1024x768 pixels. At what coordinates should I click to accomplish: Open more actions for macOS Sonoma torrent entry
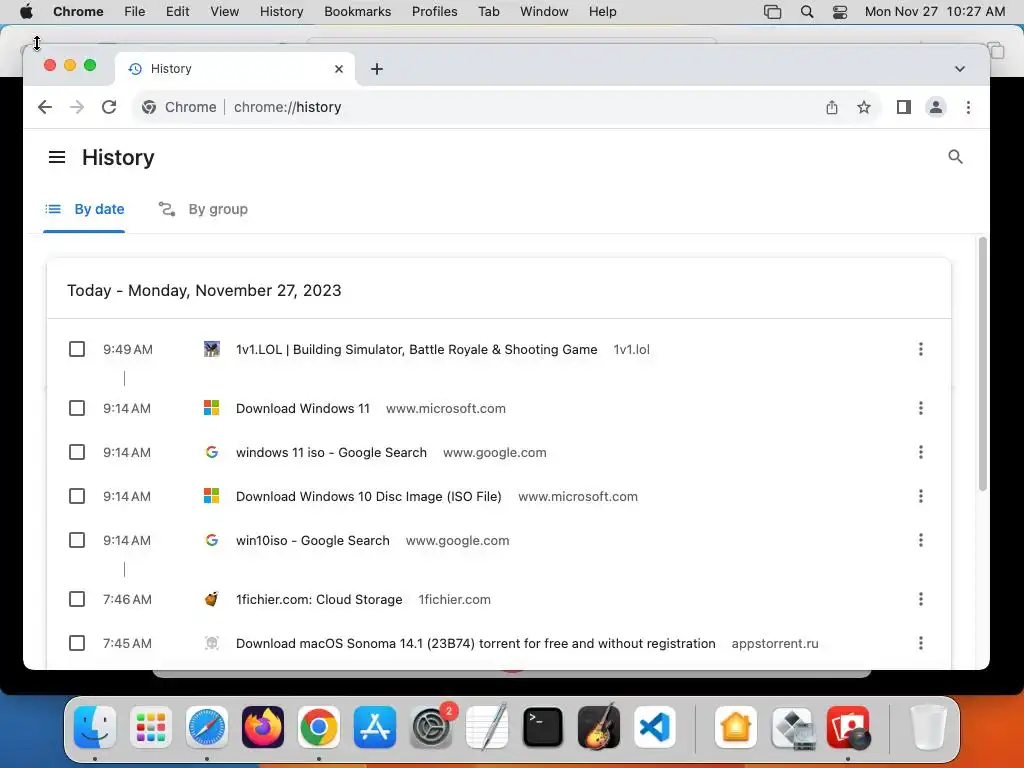click(x=920, y=643)
